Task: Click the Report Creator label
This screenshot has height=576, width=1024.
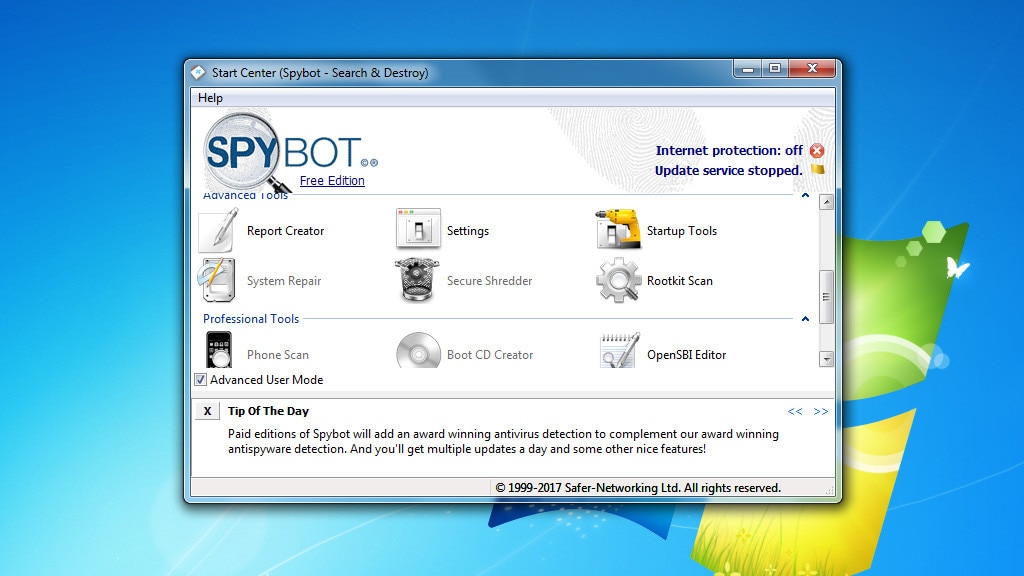Action: tap(285, 231)
